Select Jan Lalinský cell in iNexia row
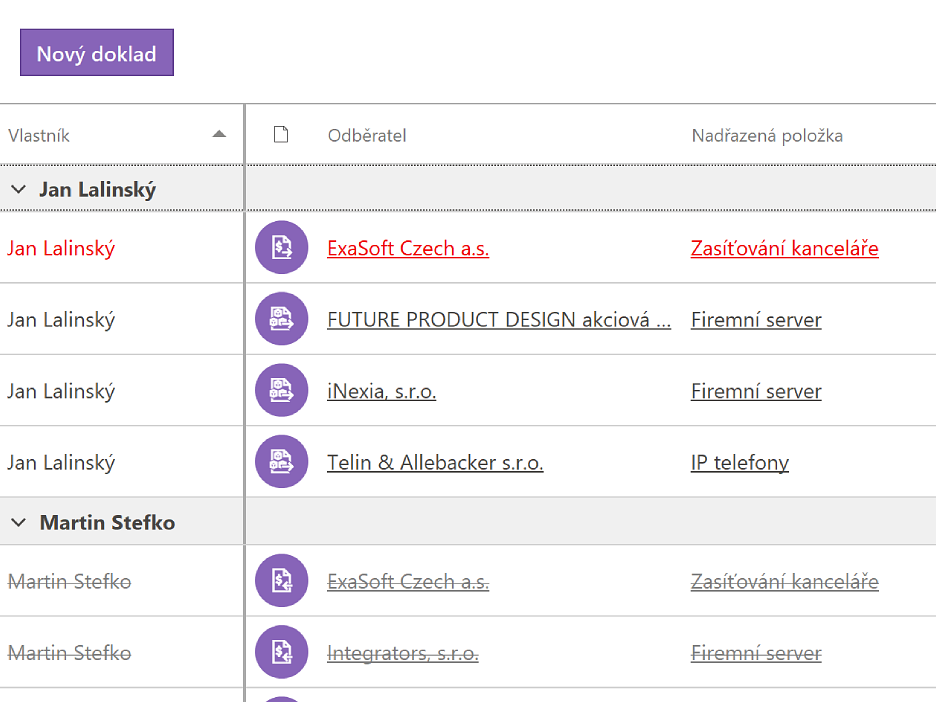The image size is (936, 702). point(61,391)
